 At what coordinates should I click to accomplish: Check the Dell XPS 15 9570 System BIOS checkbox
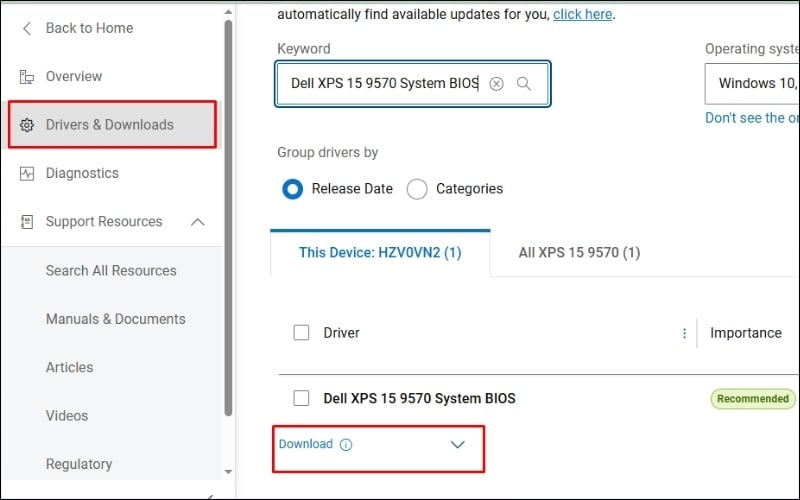301,398
